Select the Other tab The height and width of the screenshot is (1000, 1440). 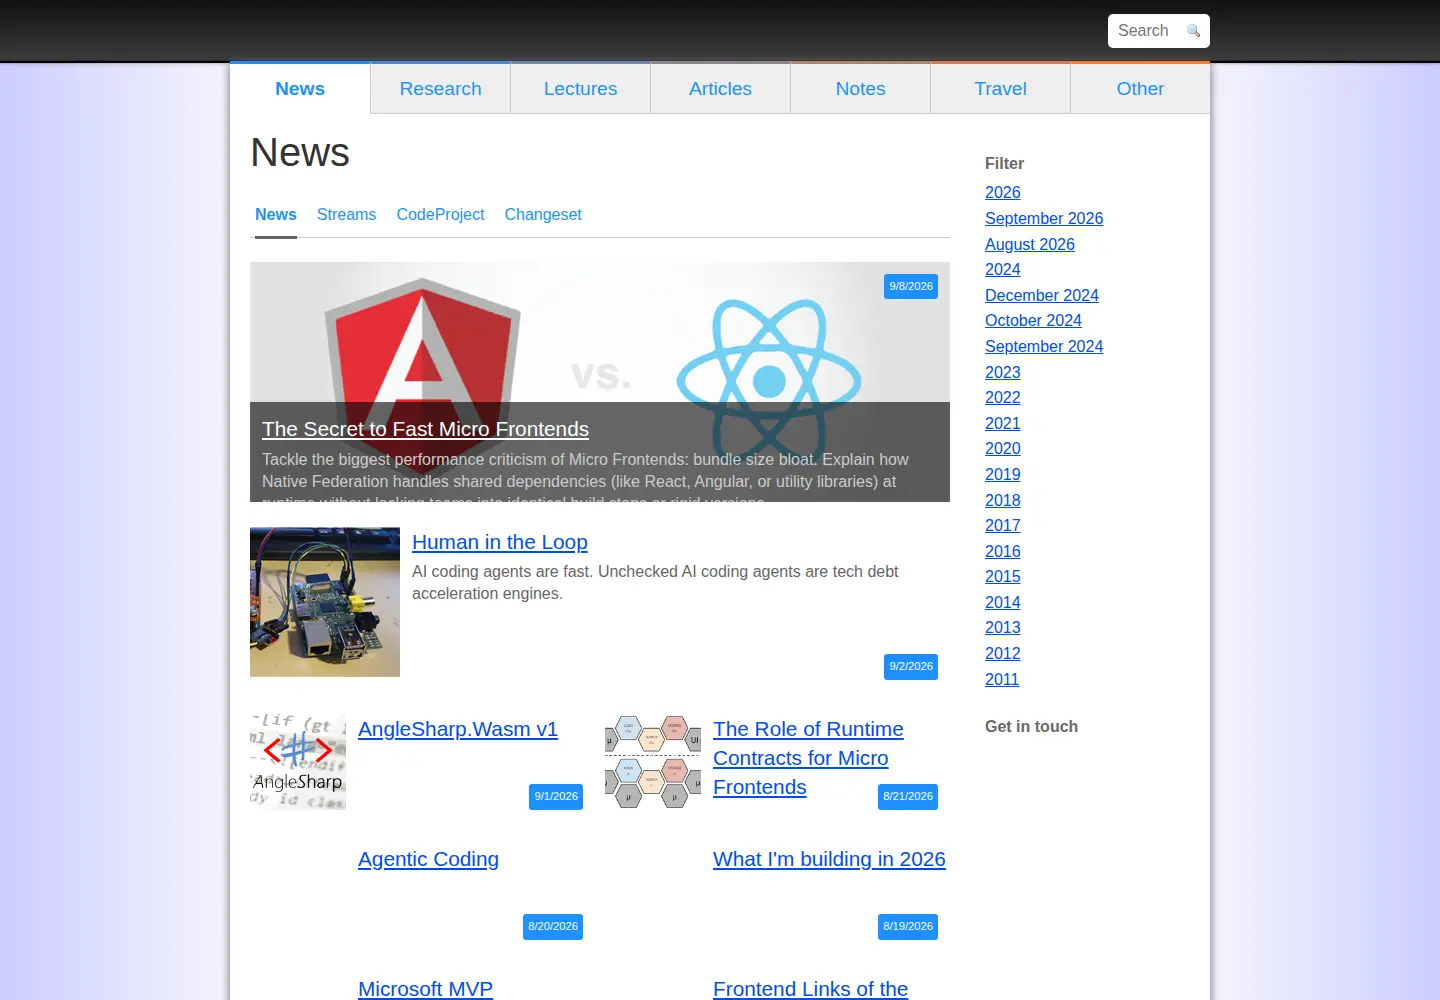[x=1140, y=89]
